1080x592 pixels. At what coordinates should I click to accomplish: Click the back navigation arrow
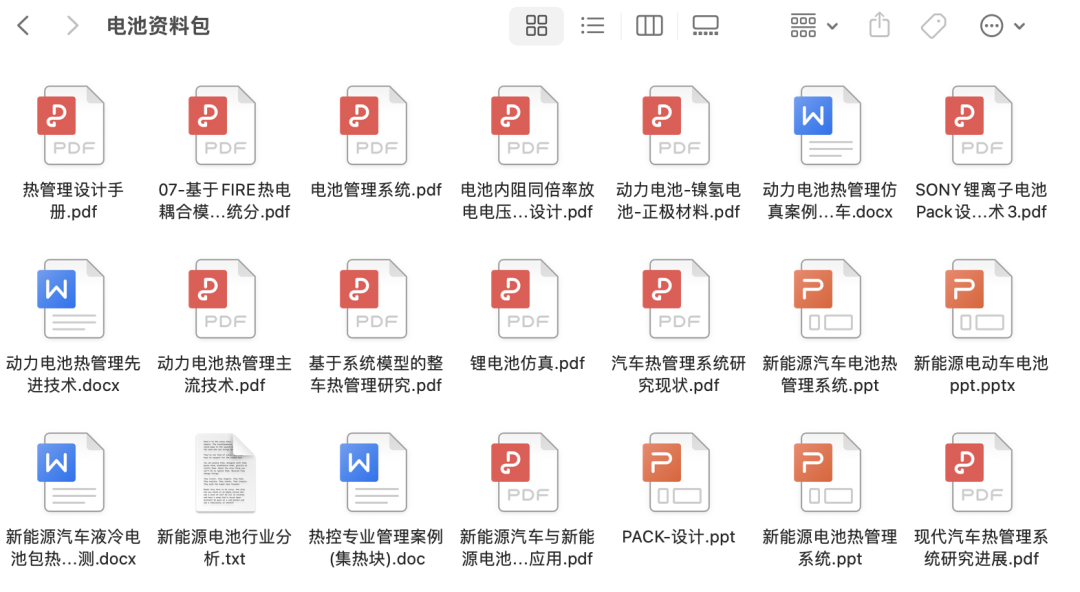[x=22, y=25]
